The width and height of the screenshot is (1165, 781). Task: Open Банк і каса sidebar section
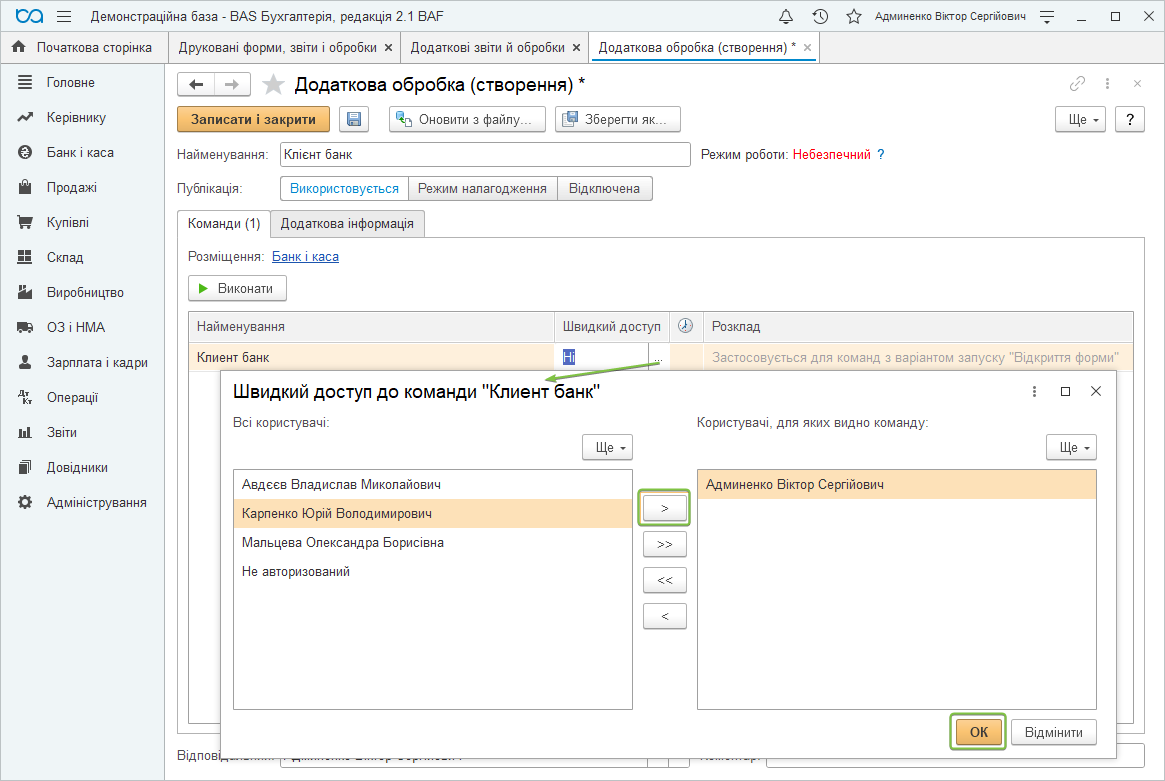pyautogui.click(x=80, y=153)
